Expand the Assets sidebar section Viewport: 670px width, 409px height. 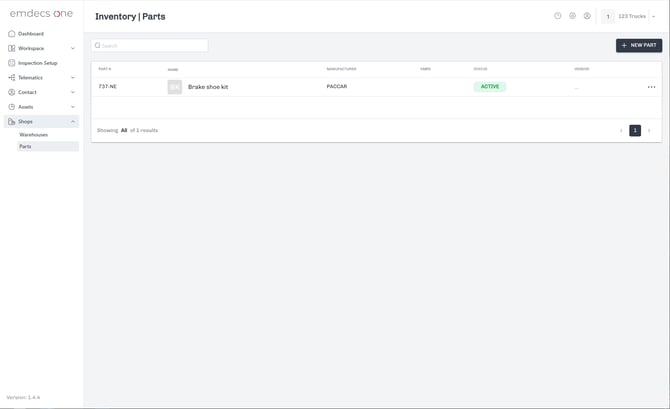click(x=41, y=107)
